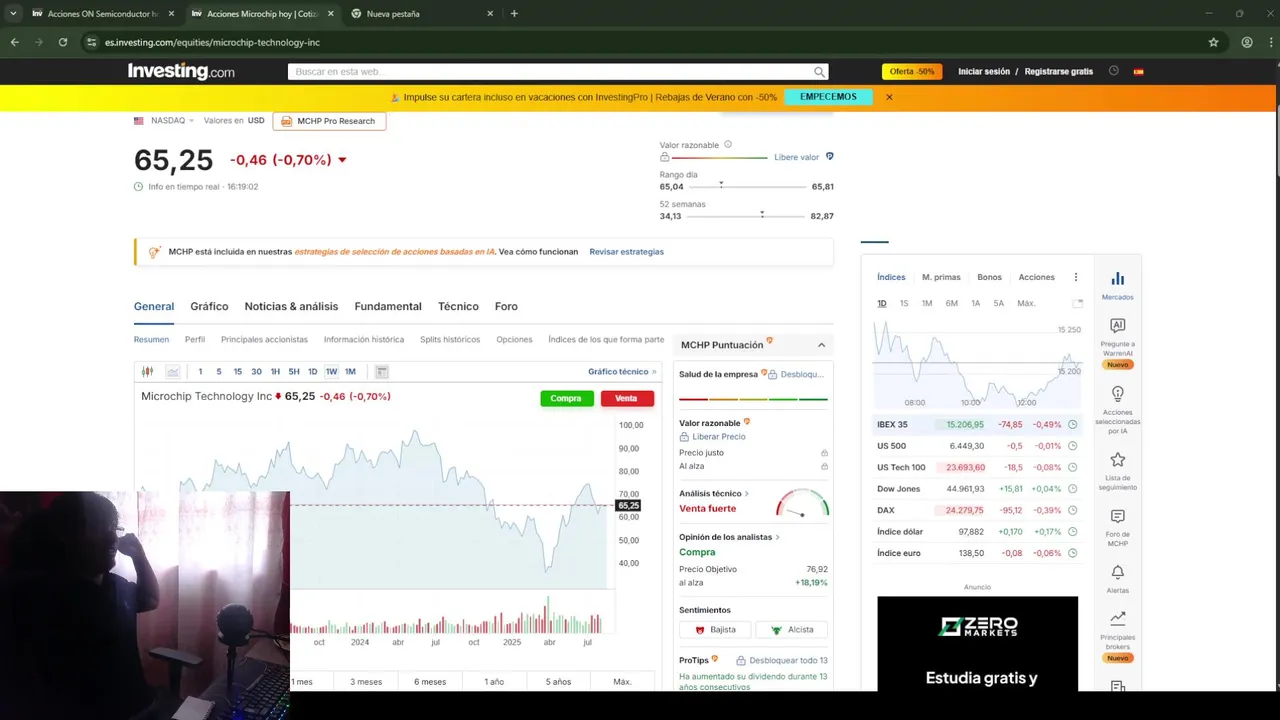Click the search magnifier icon
The height and width of the screenshot is (720, 1280).
(x=819, y=72)
